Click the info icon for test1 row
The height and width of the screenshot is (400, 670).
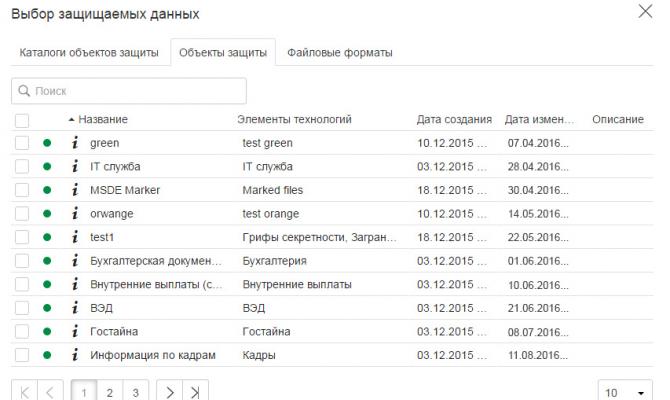(x=74, y=237)
